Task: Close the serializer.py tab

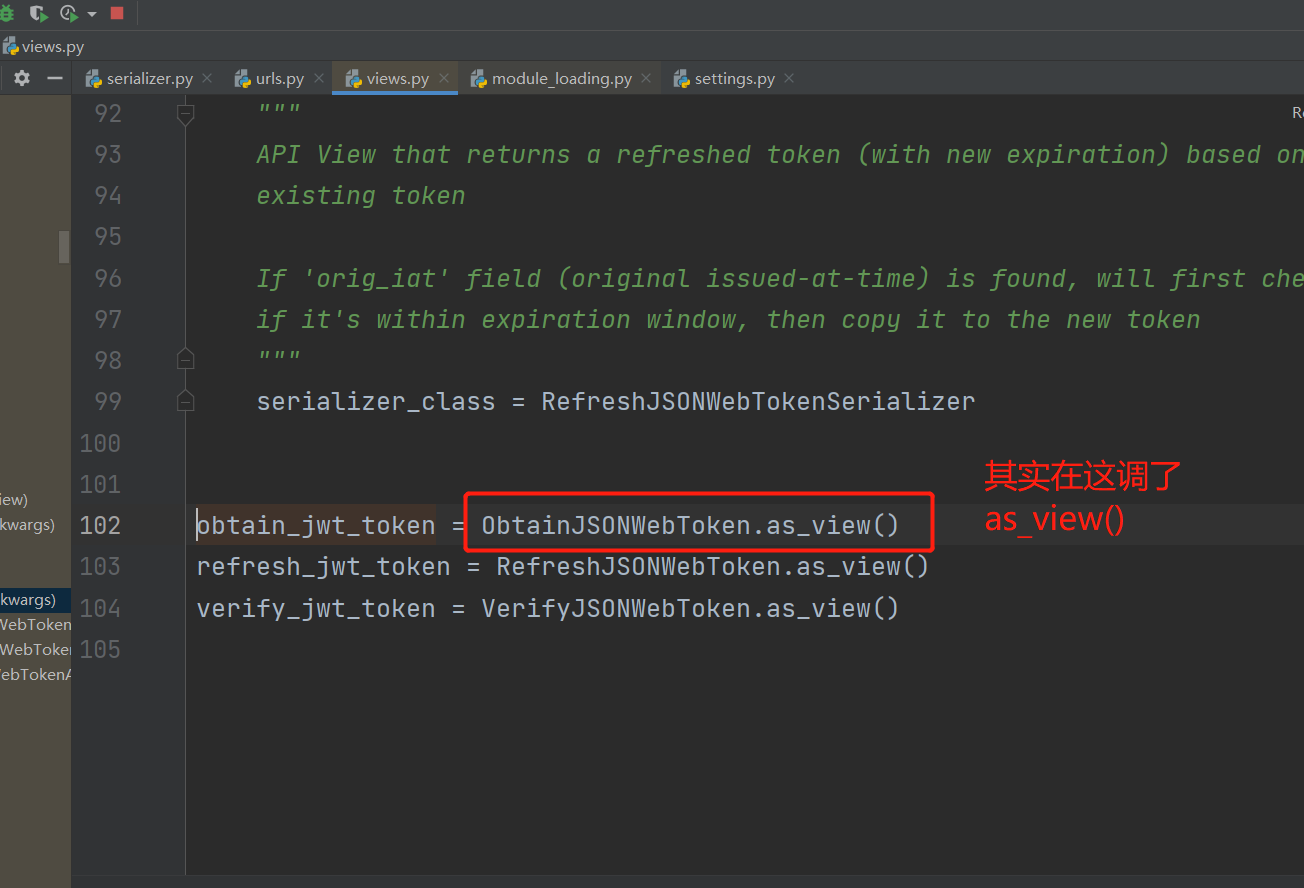Action: [207, 78]
